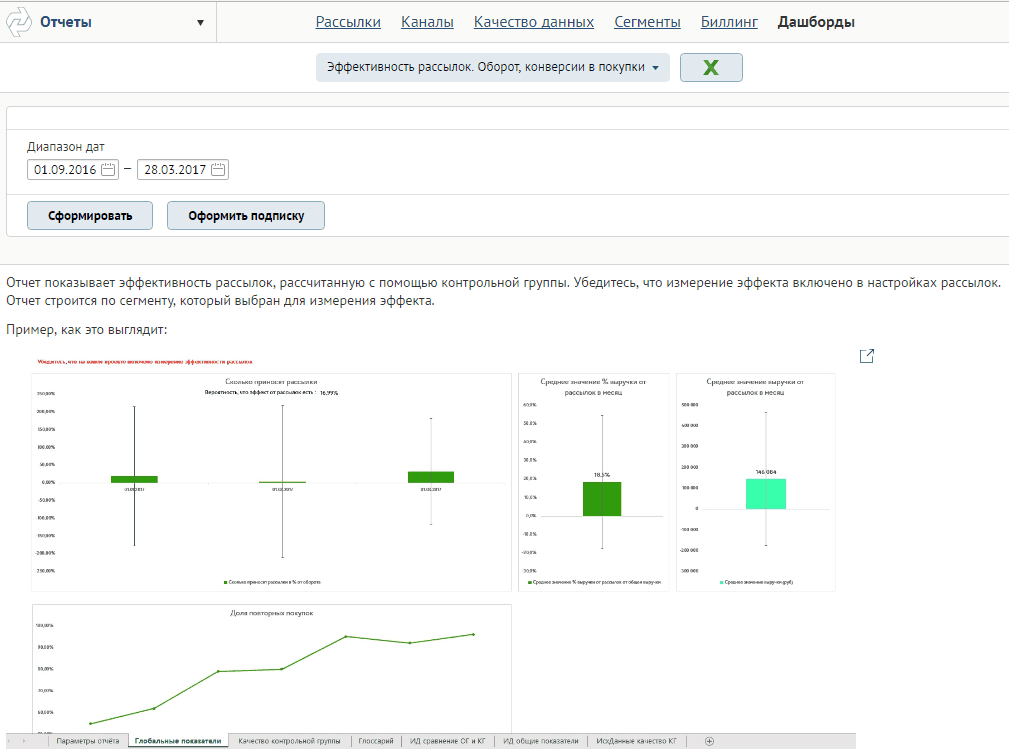Click the teal bar labeled 146 004
Image resolution: width=1009 pixels, height=754 pixels.
tap(766, 494)
